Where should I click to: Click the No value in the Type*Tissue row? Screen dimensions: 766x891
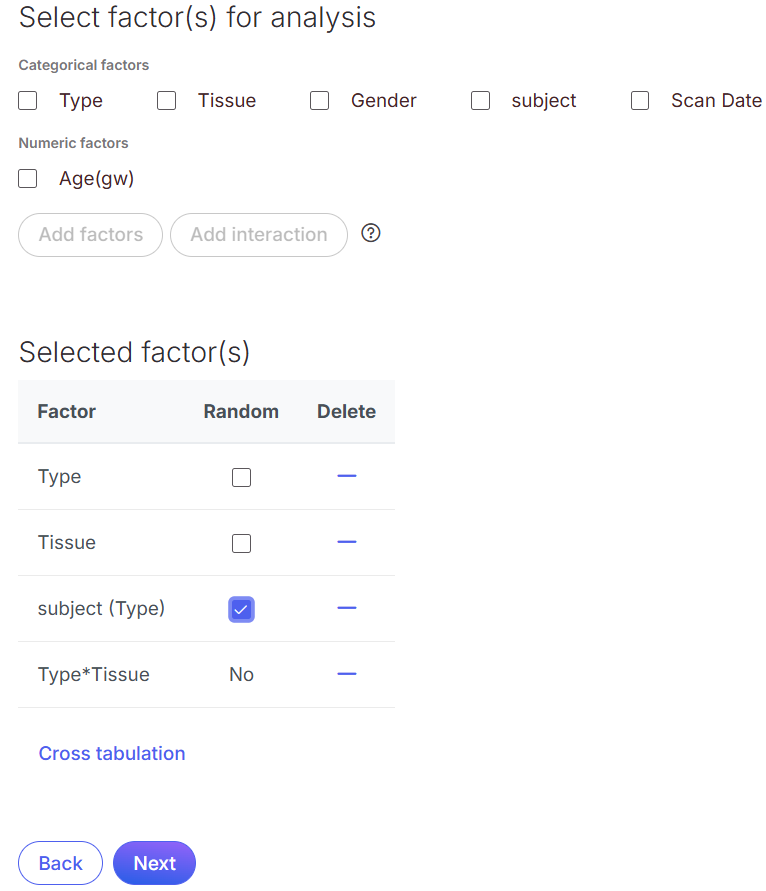pos(242,675)
